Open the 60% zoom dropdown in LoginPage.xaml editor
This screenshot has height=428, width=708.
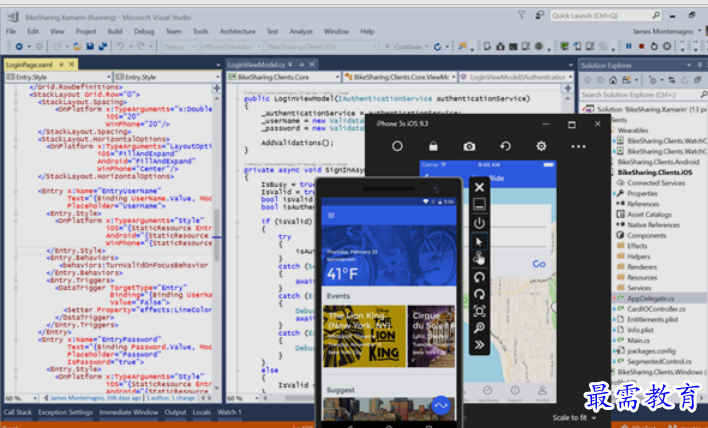[20, 398]
